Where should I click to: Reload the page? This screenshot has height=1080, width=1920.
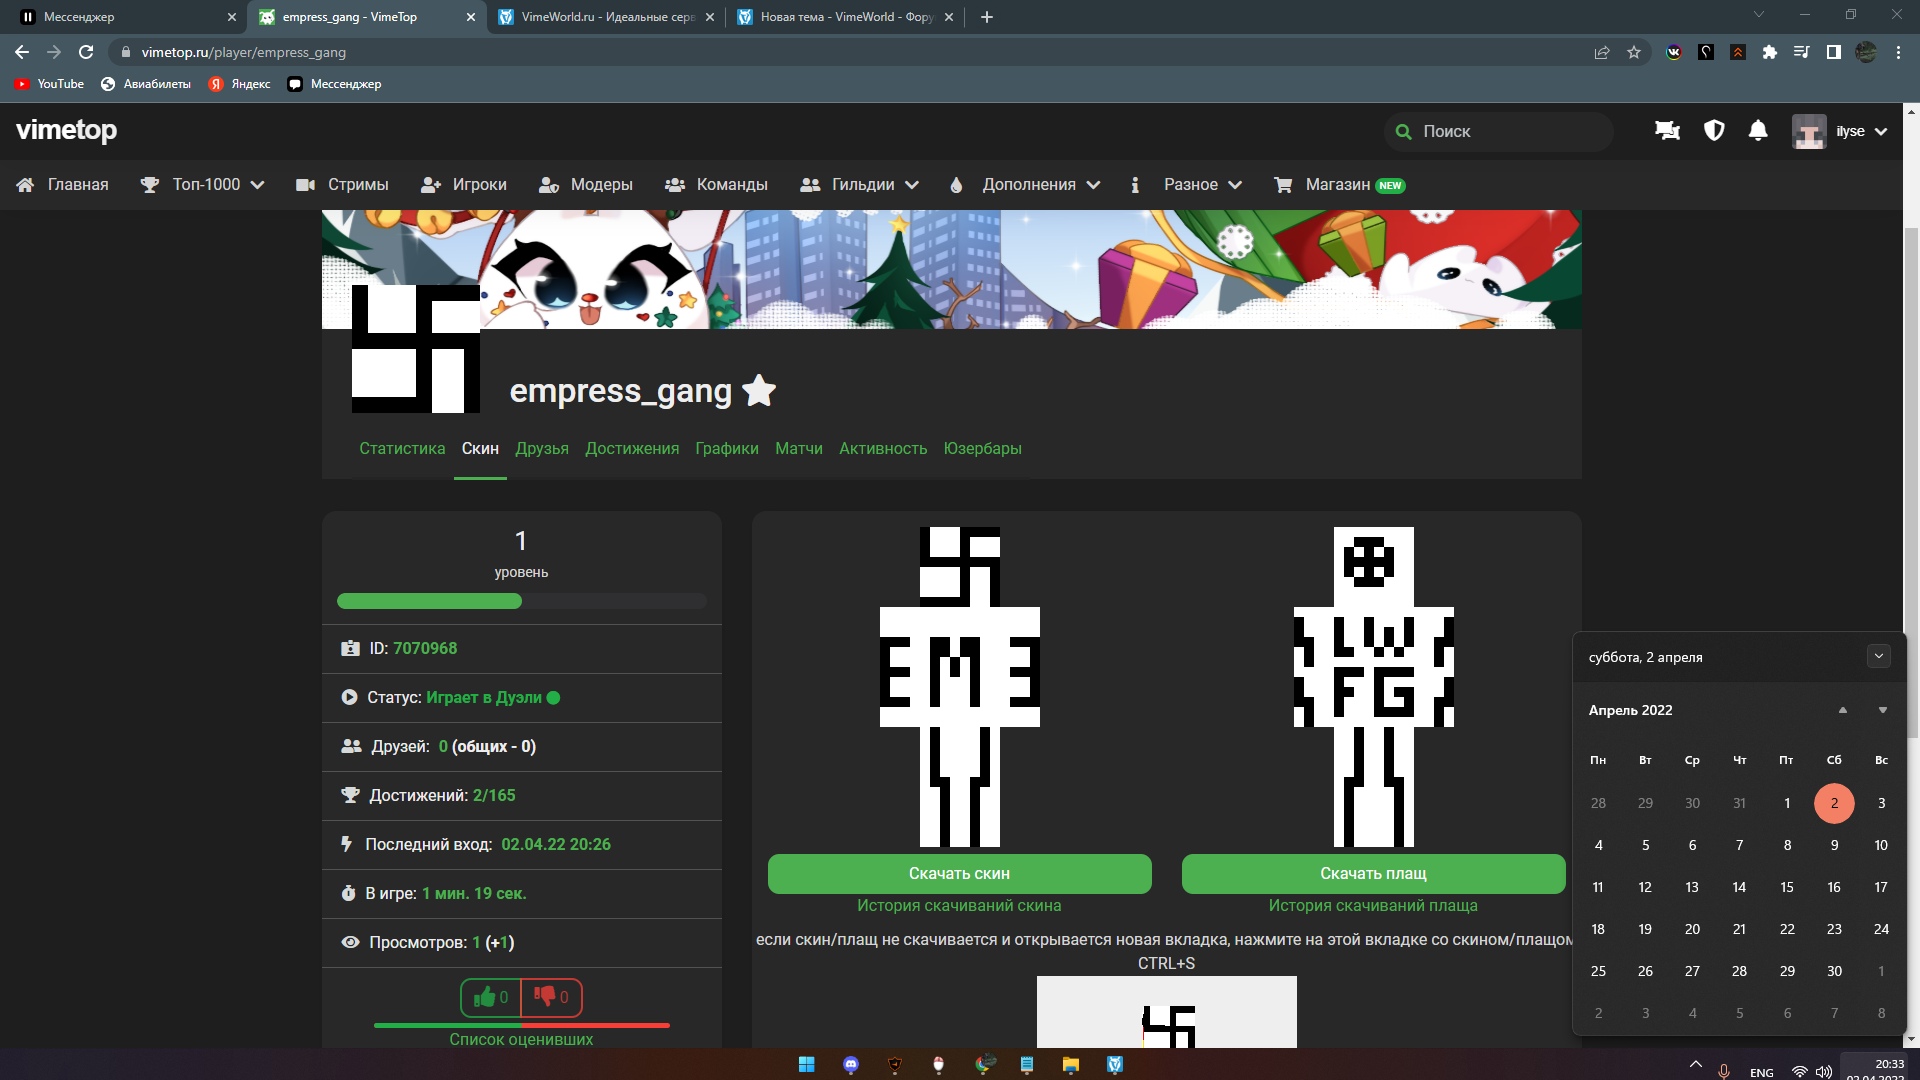click(x=86, y=52)
